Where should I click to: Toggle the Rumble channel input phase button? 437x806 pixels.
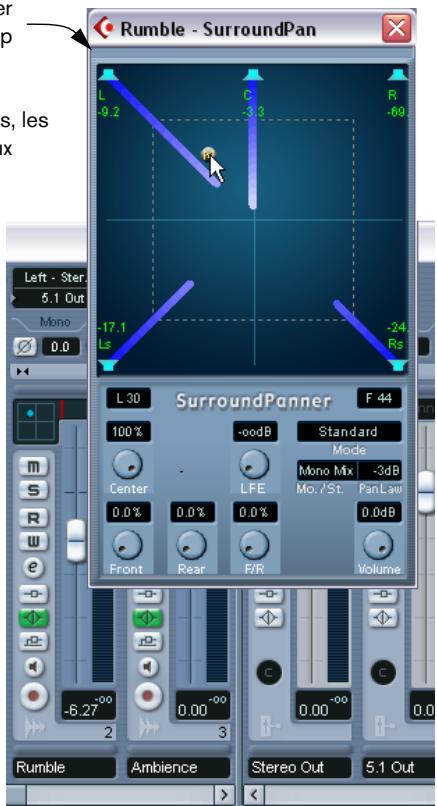[25, 347]
